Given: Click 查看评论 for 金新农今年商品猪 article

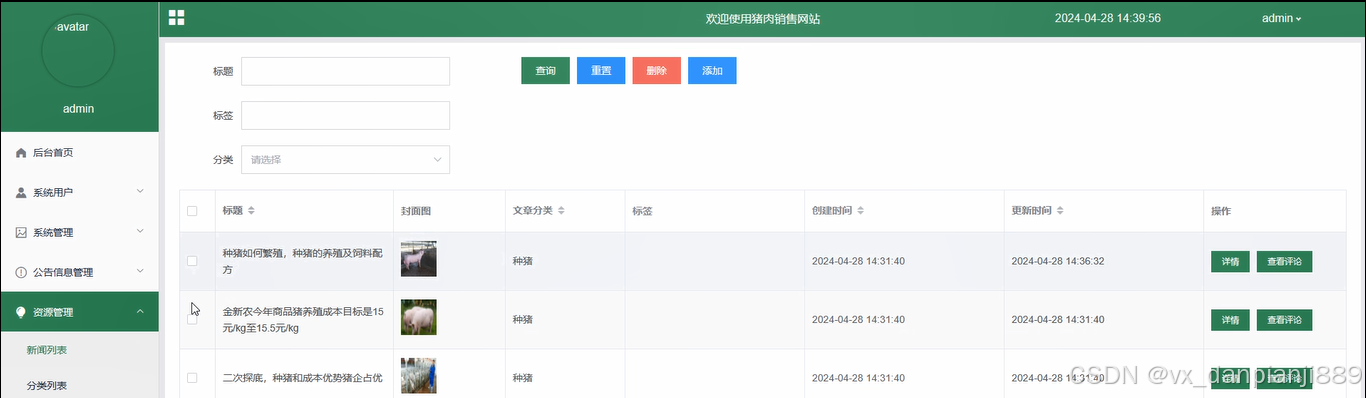Looking at the screenshot, I should 1284,320.
